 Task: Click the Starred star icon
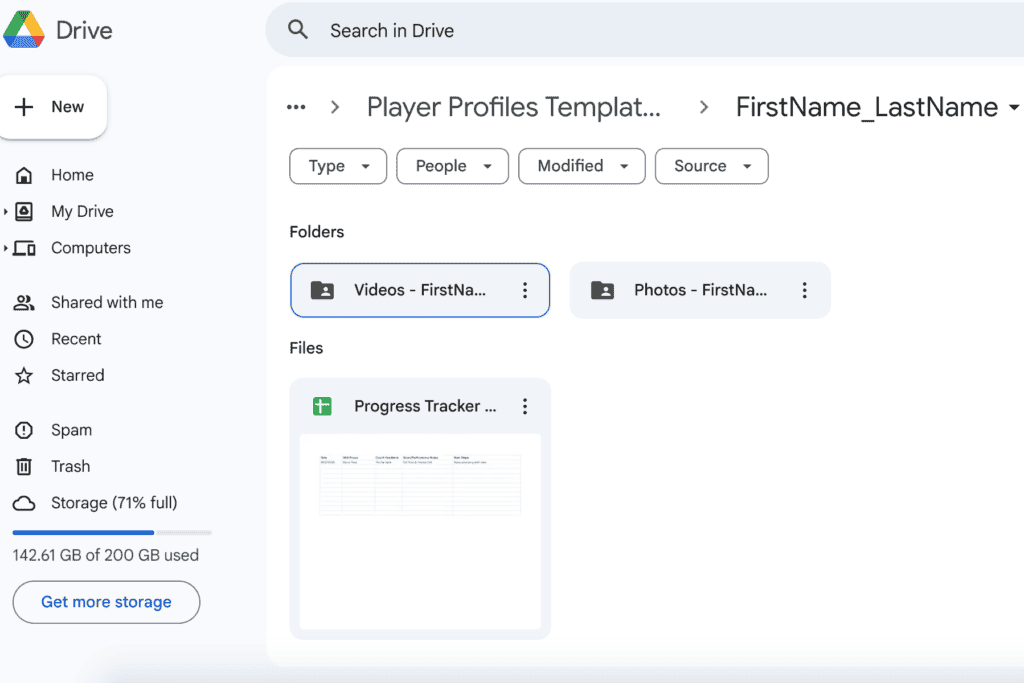pyautogui.click(x=24, y=375)
